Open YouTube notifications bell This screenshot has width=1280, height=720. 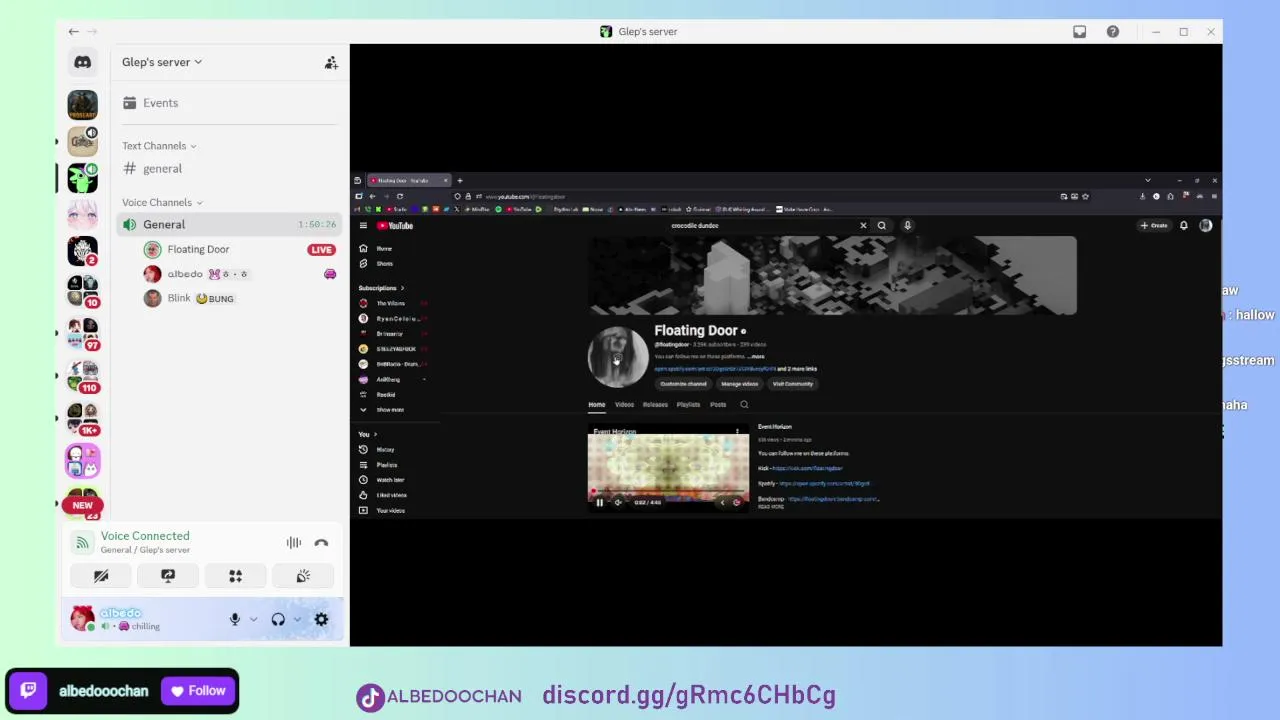click(1184, 226)
